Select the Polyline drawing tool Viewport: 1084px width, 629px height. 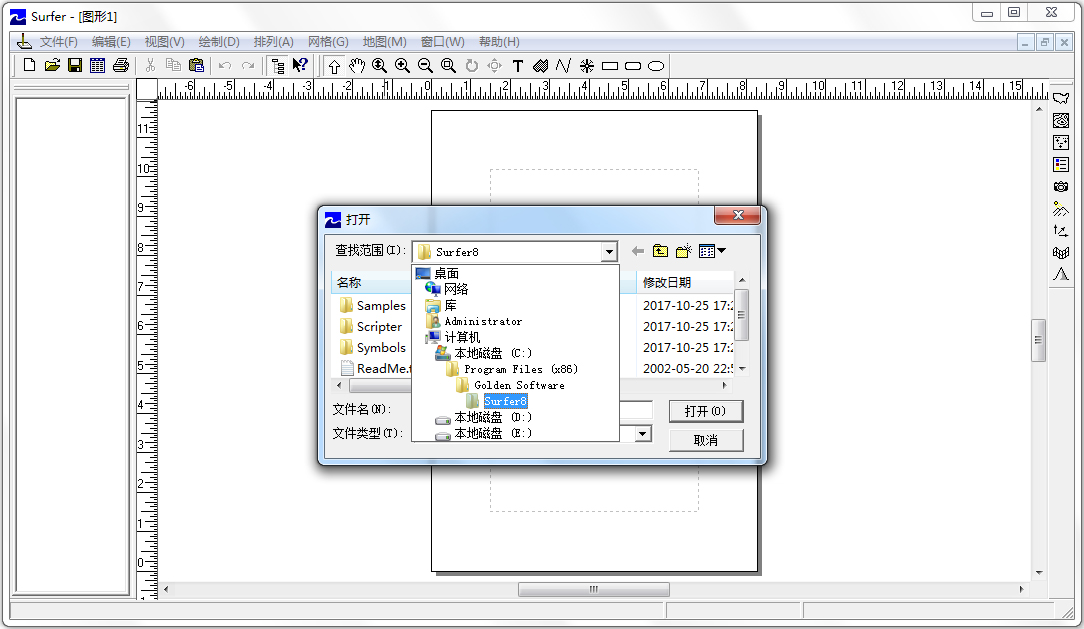click(x=563, y=66)
